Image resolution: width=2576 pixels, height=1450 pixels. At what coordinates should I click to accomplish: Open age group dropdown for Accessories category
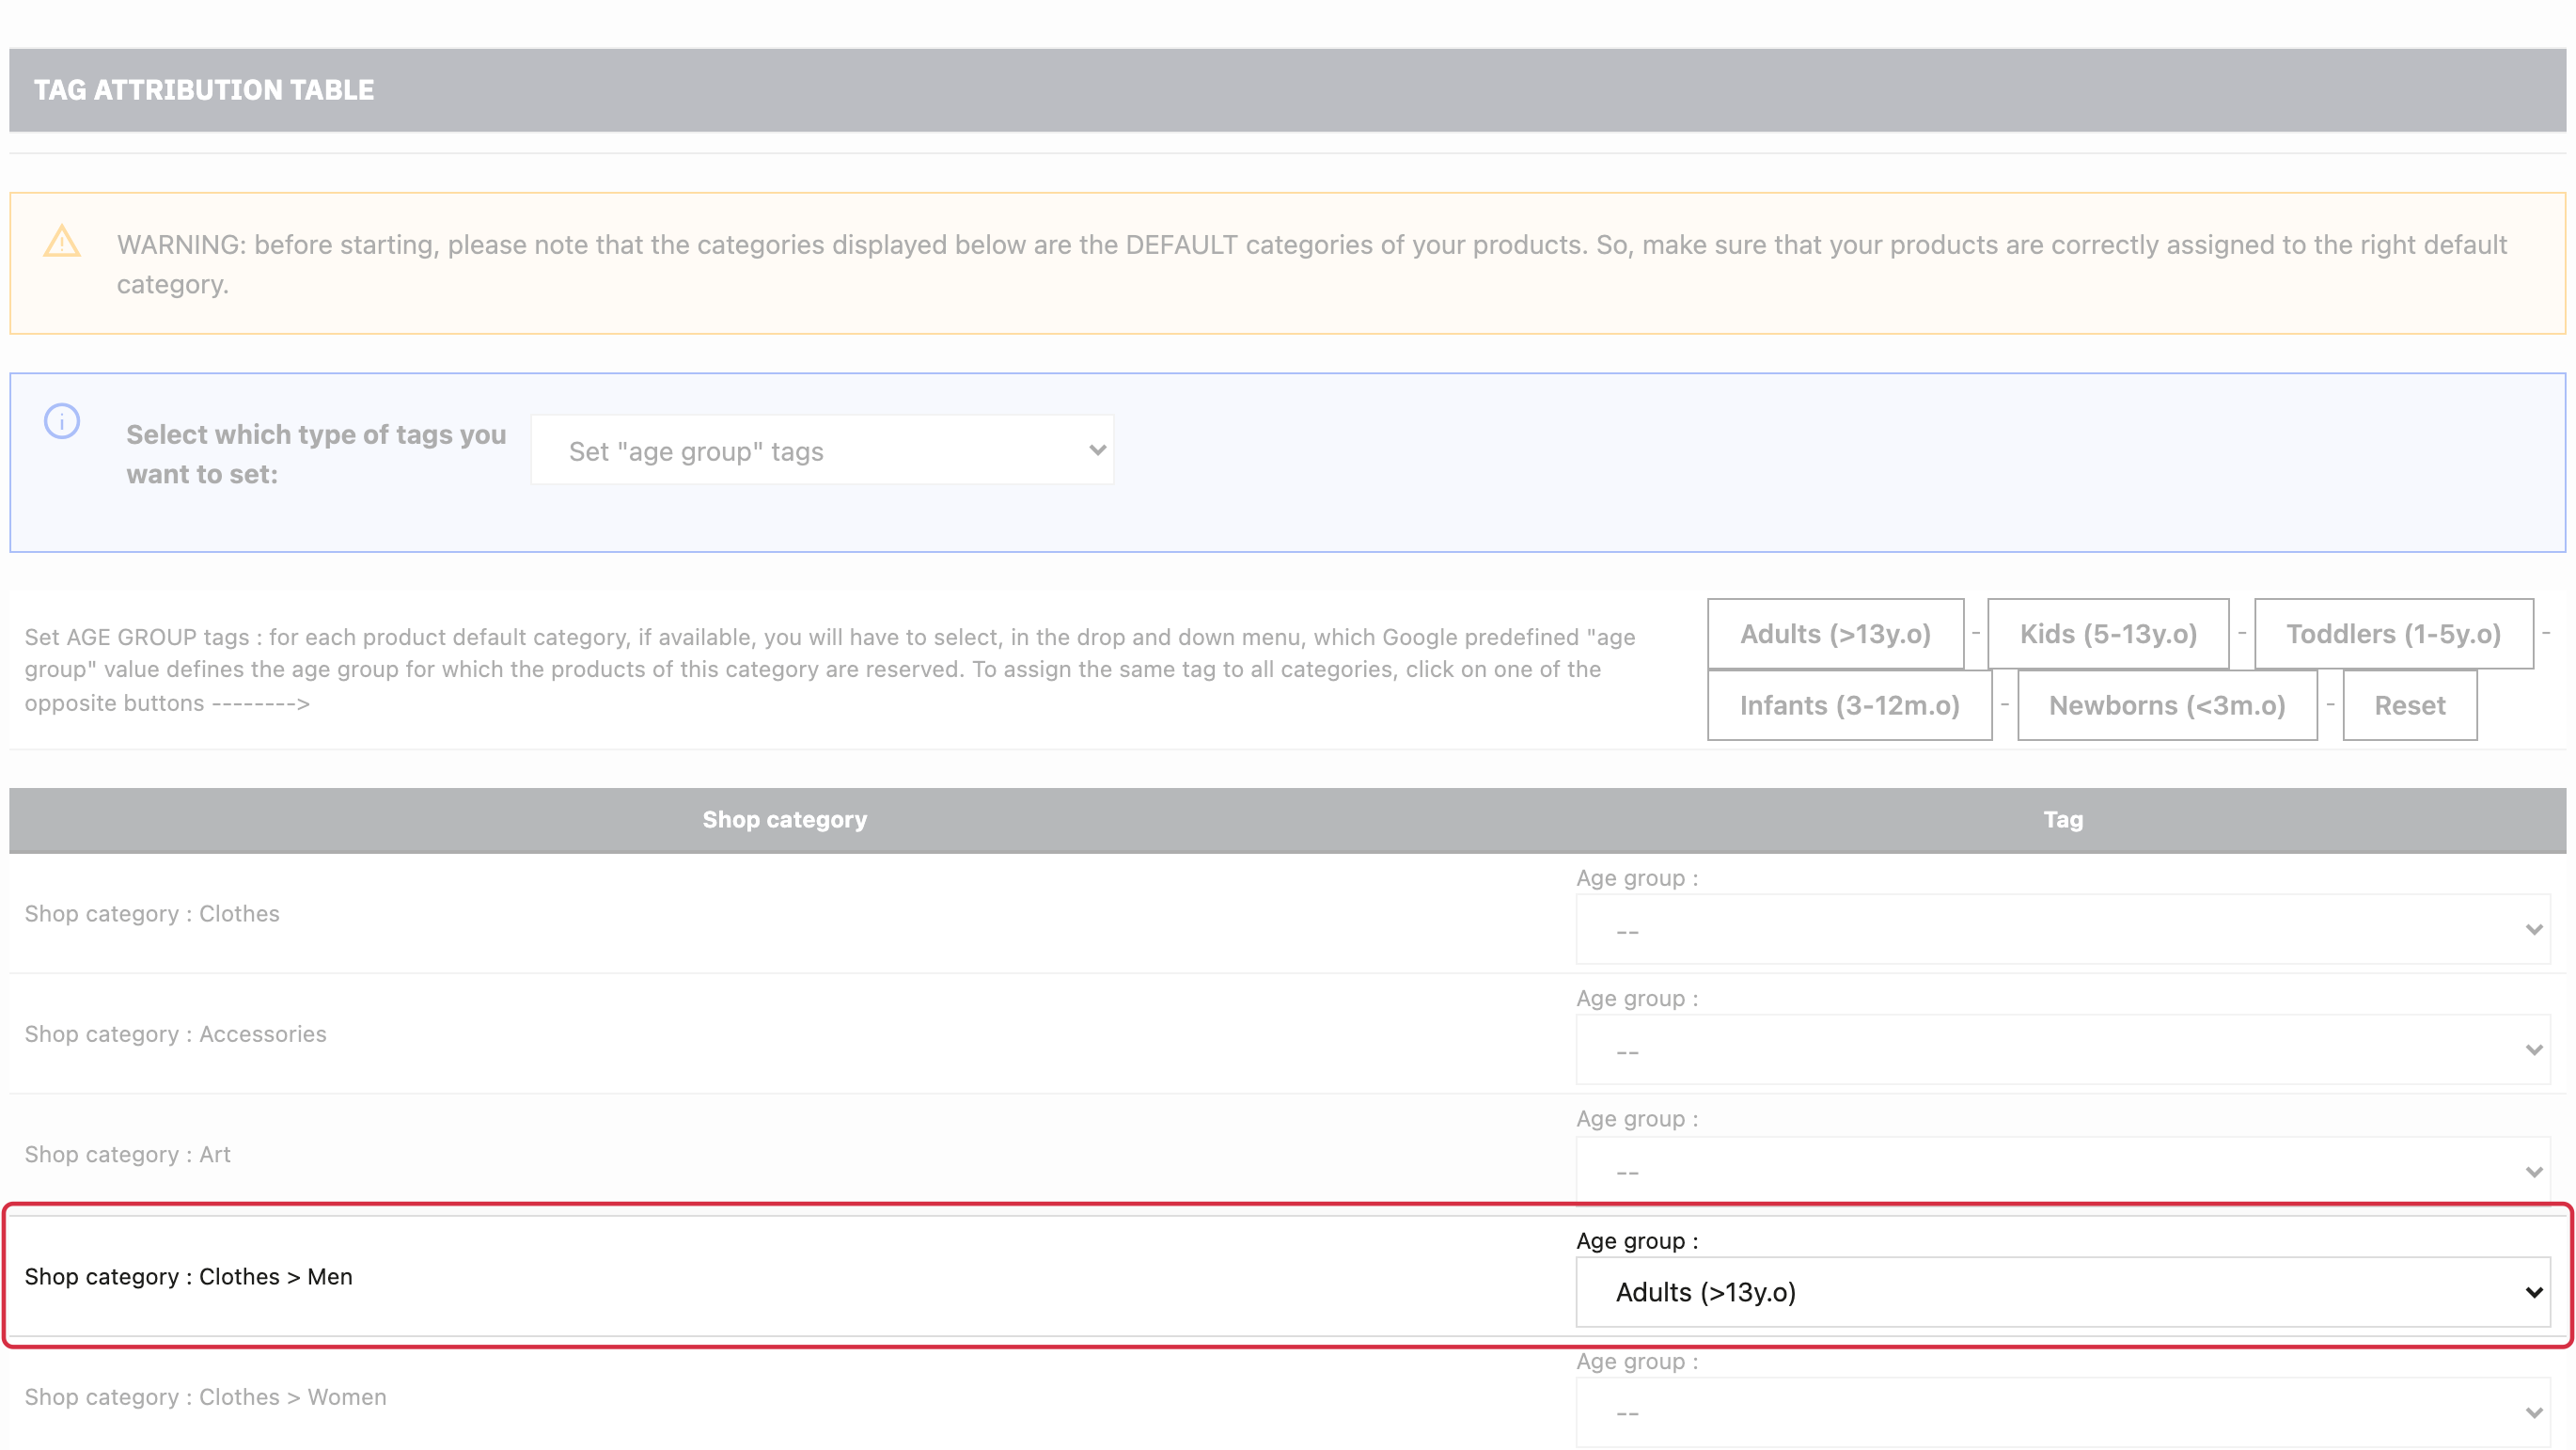coord(2063,1050)
